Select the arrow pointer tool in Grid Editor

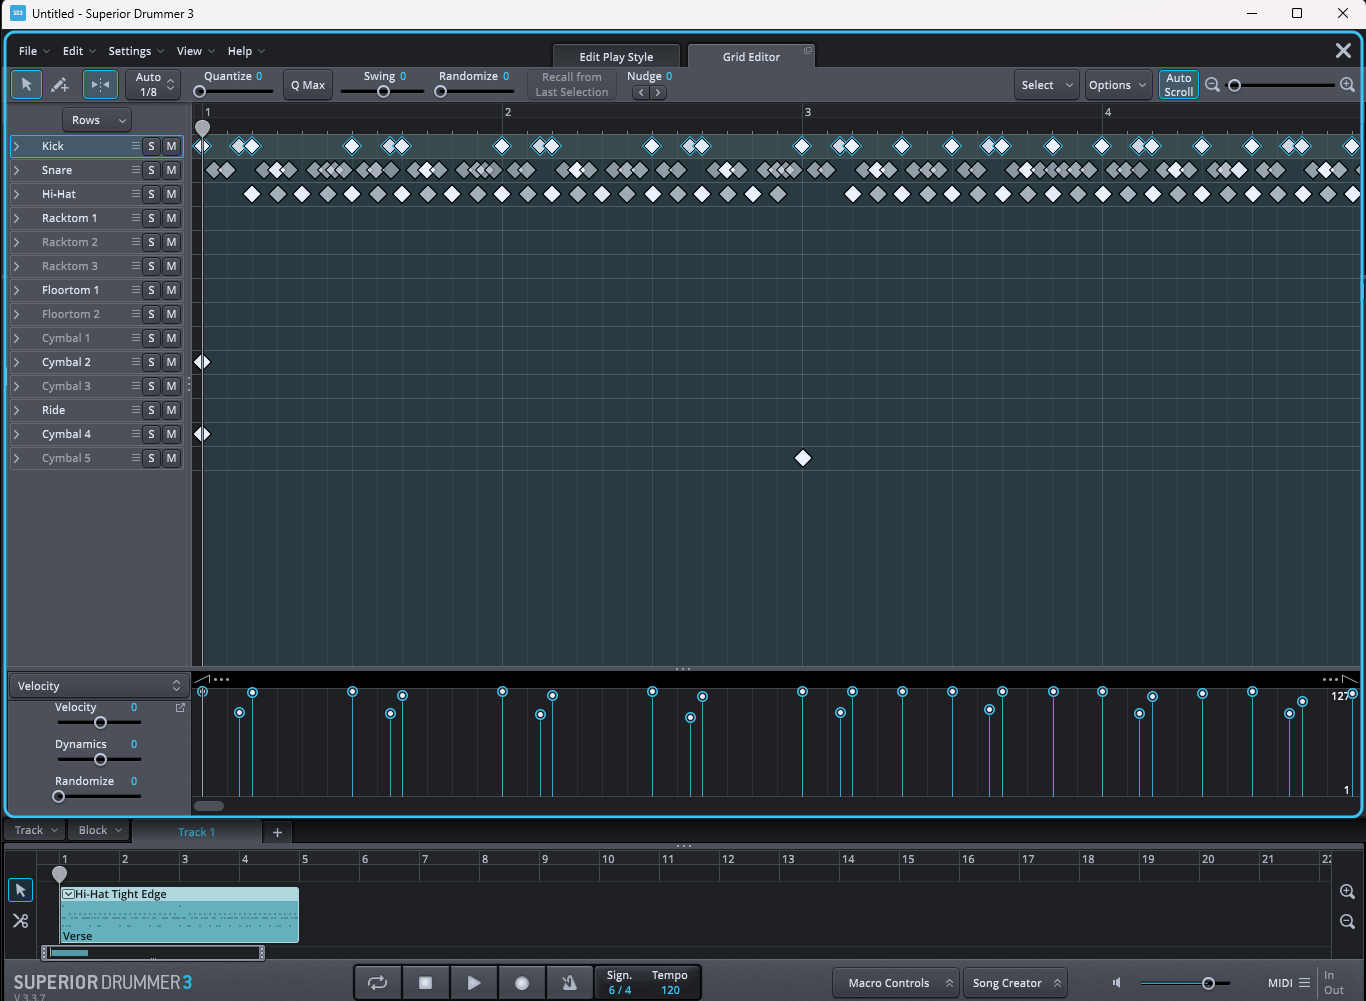click(26, 85)
